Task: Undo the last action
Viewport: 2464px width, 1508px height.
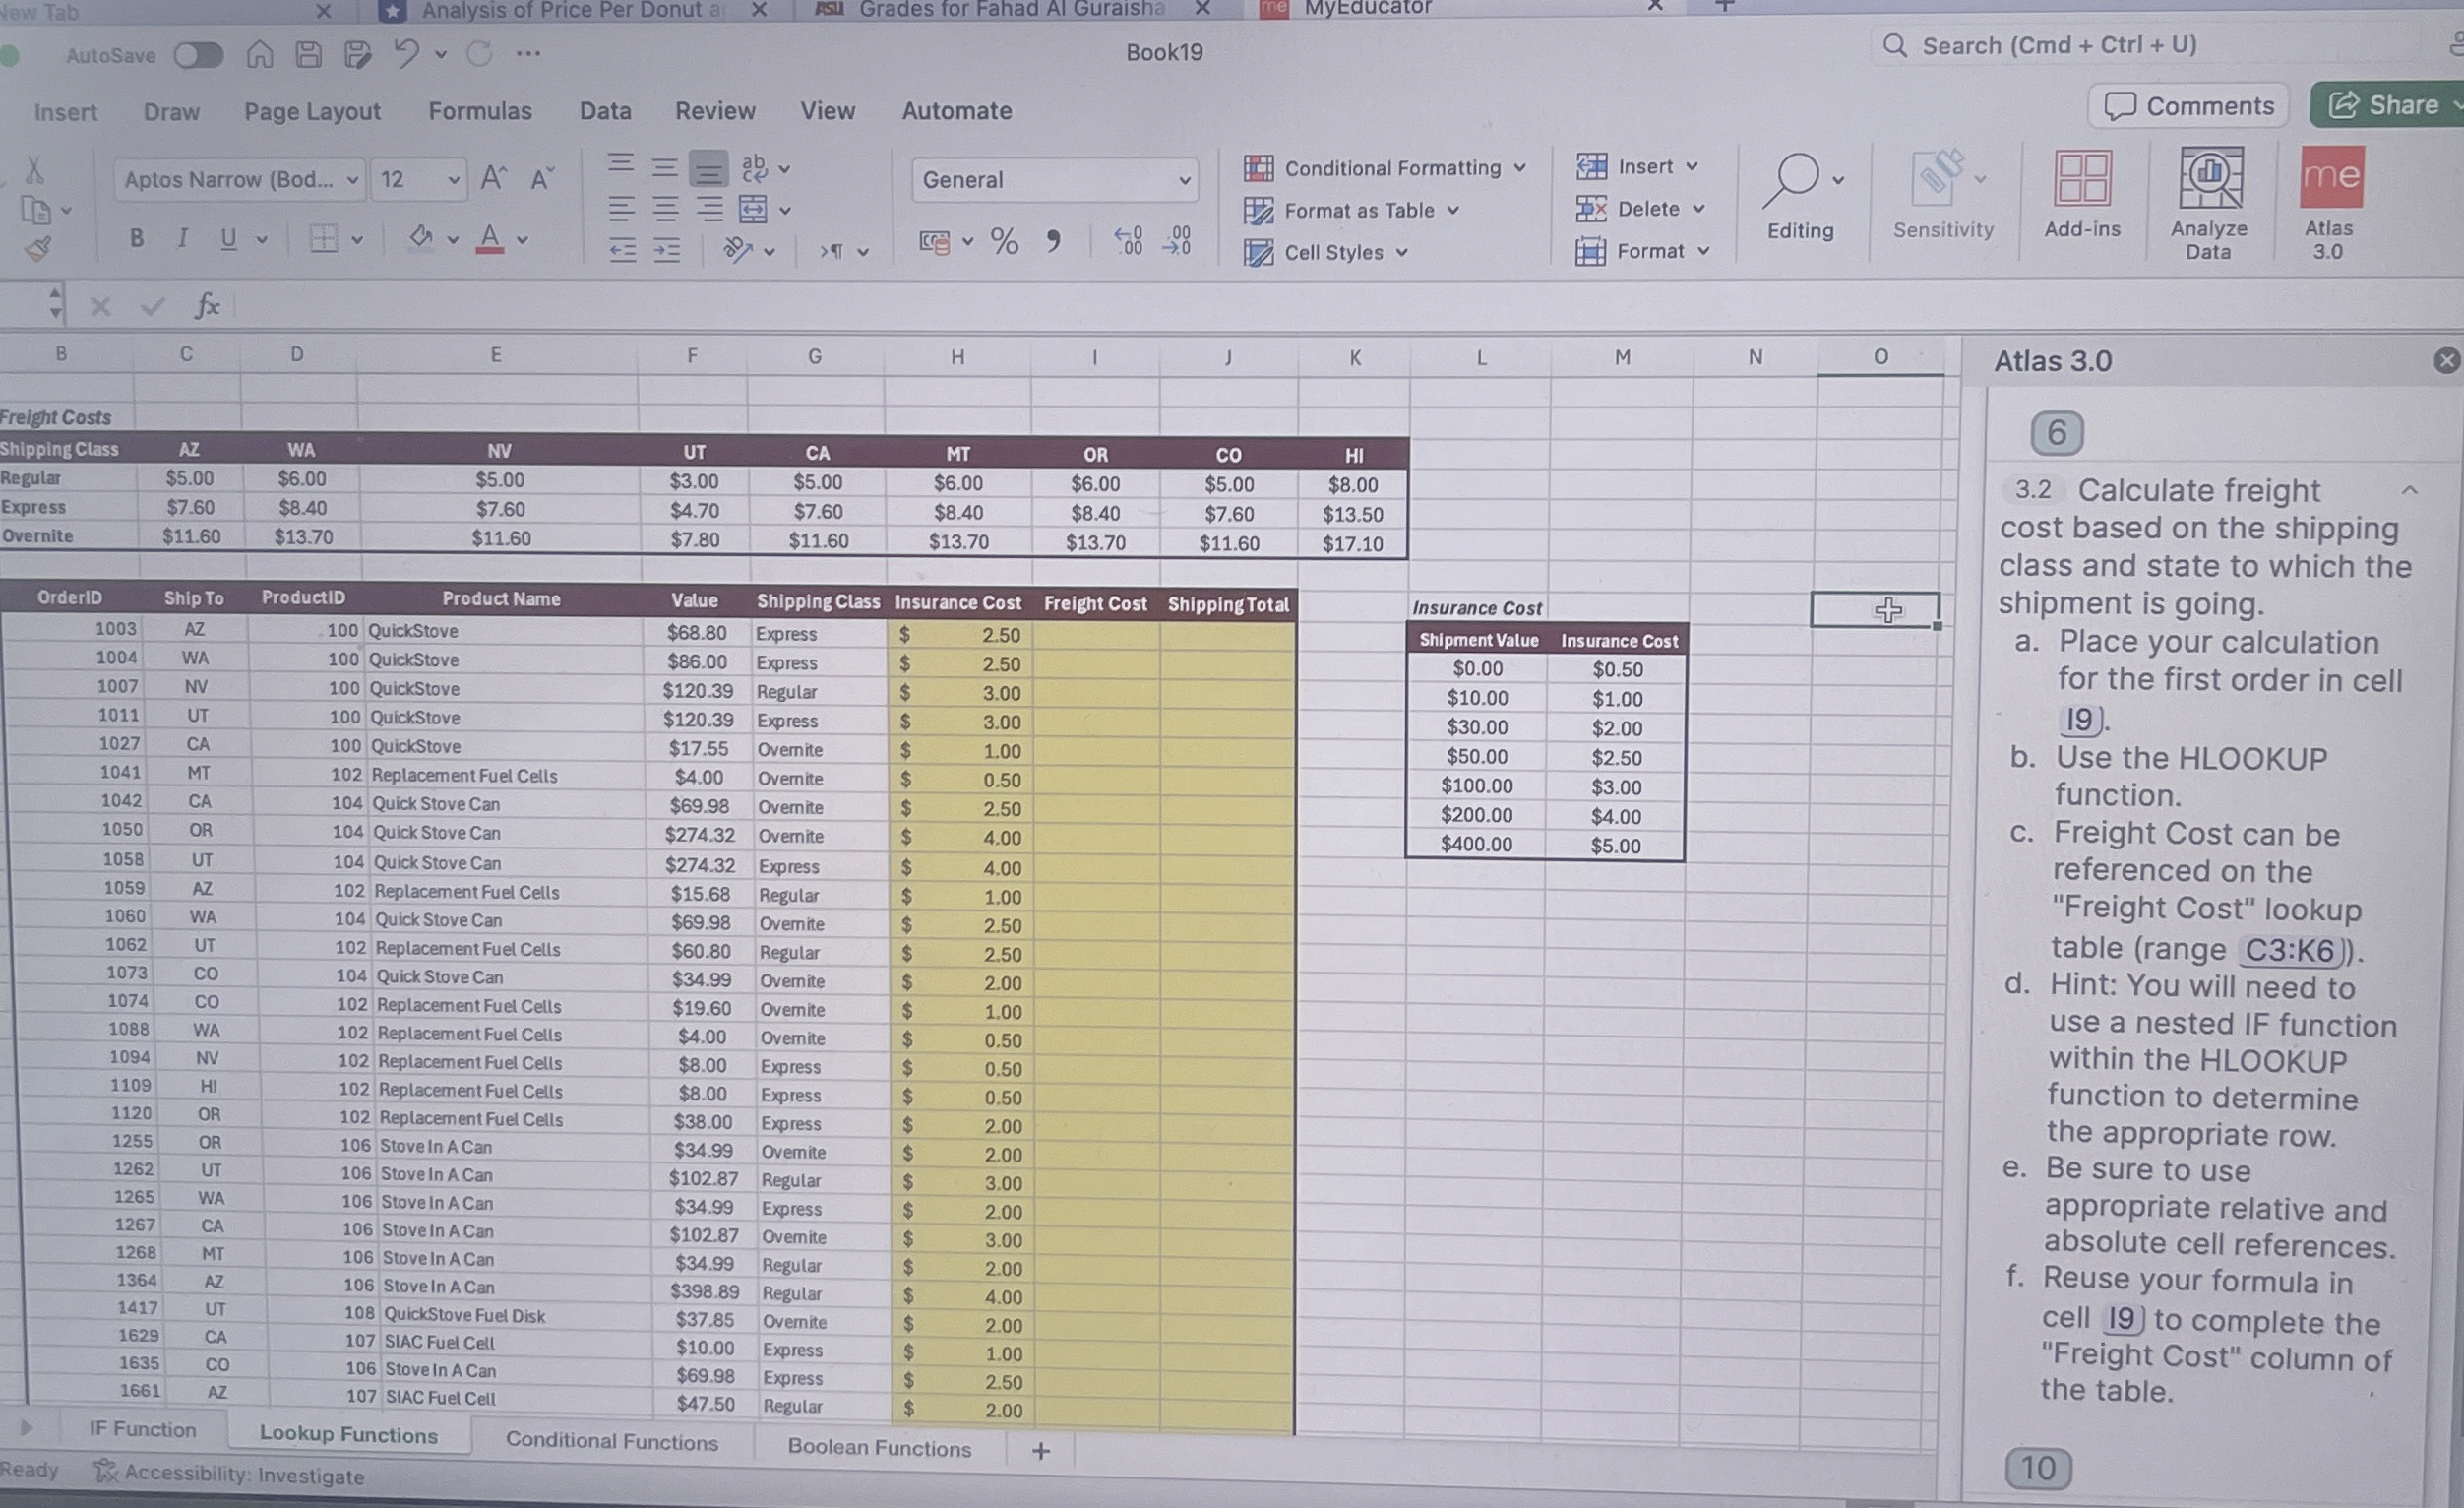Action: coord(406,54)
